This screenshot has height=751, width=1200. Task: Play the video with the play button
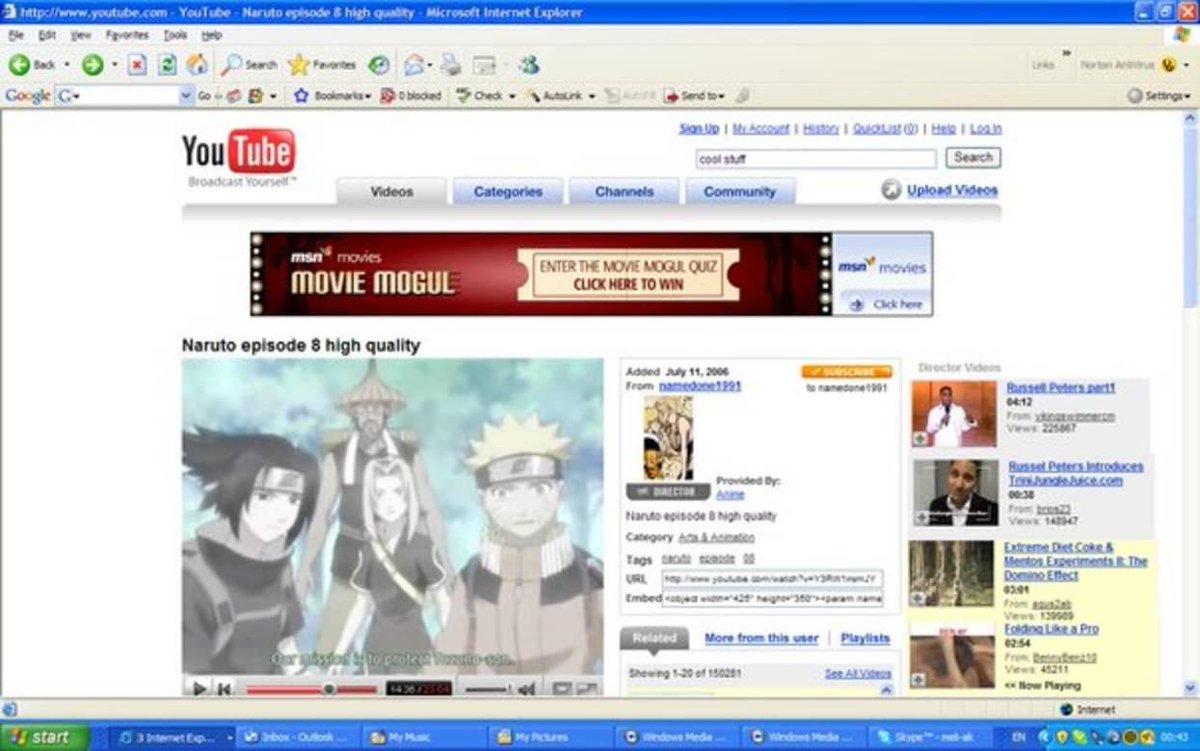coord(199,688)
